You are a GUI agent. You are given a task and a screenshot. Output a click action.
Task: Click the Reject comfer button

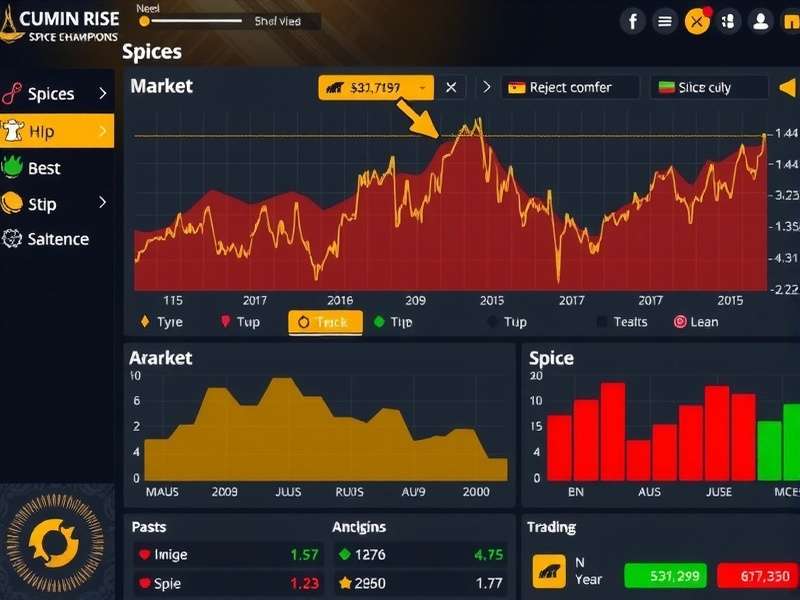pyautogui.click(x=568, y=87)
